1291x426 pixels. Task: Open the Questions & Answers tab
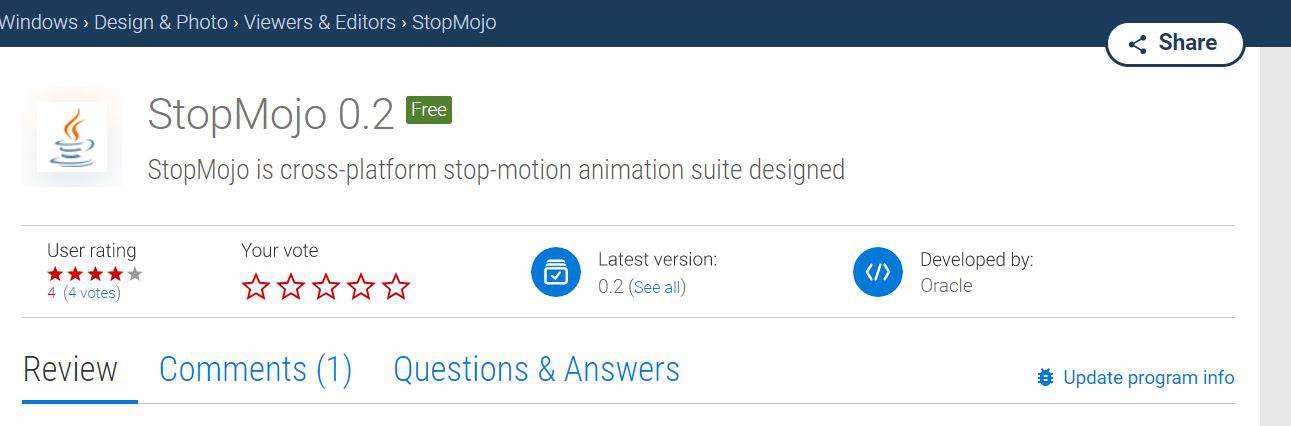536,369
